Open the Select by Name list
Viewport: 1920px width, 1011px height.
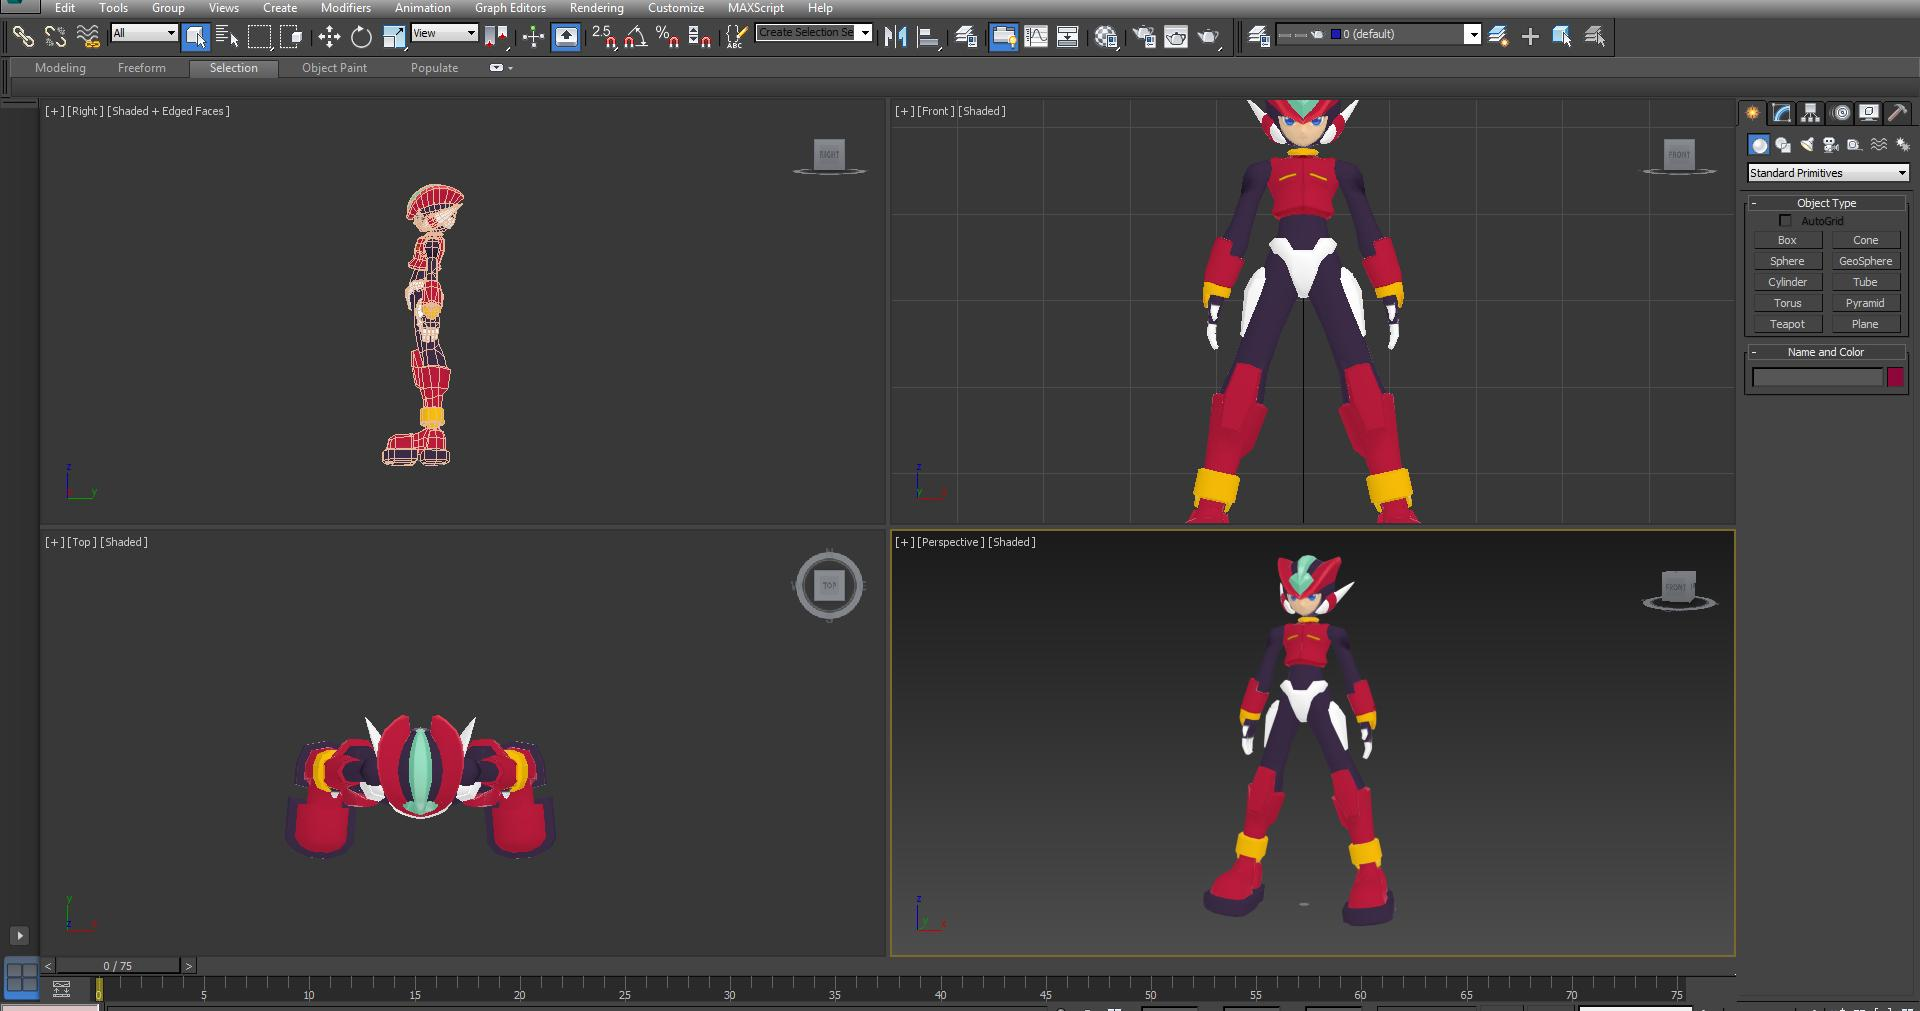pos(227,37)
